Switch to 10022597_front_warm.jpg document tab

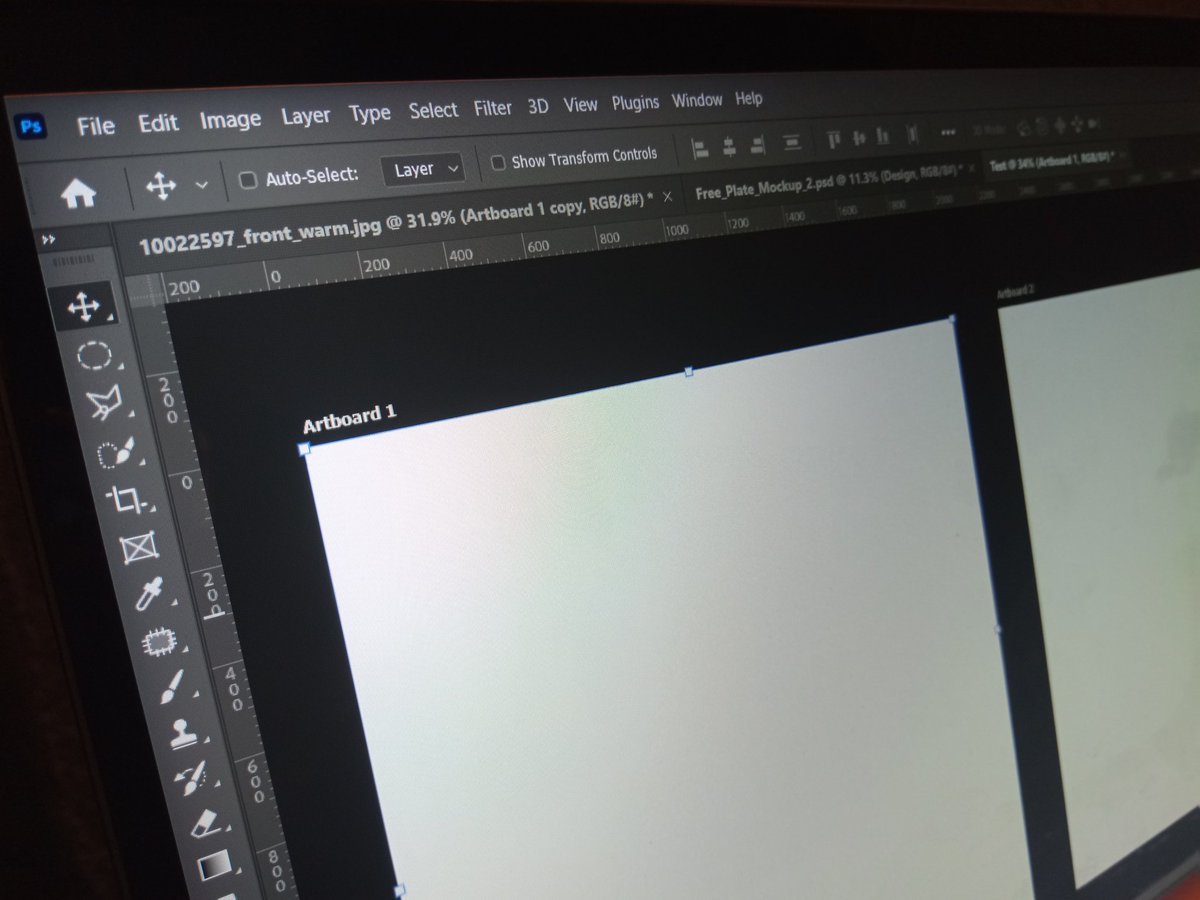click(394, 221)
